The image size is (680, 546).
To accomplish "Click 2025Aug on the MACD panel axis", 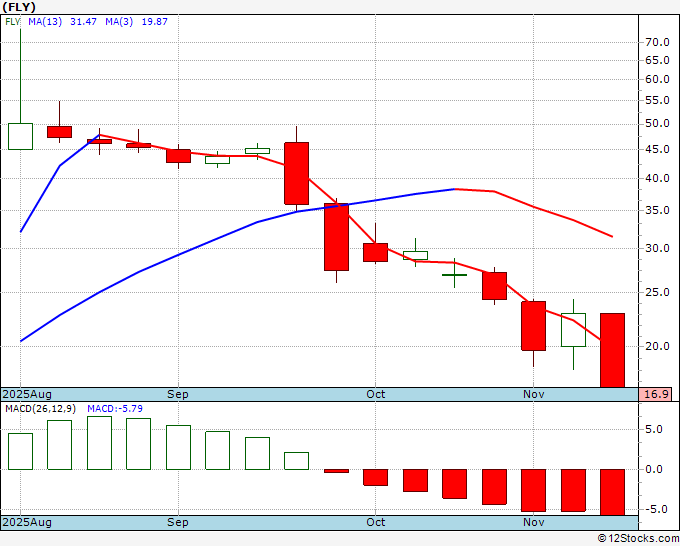I will point(27,522).
